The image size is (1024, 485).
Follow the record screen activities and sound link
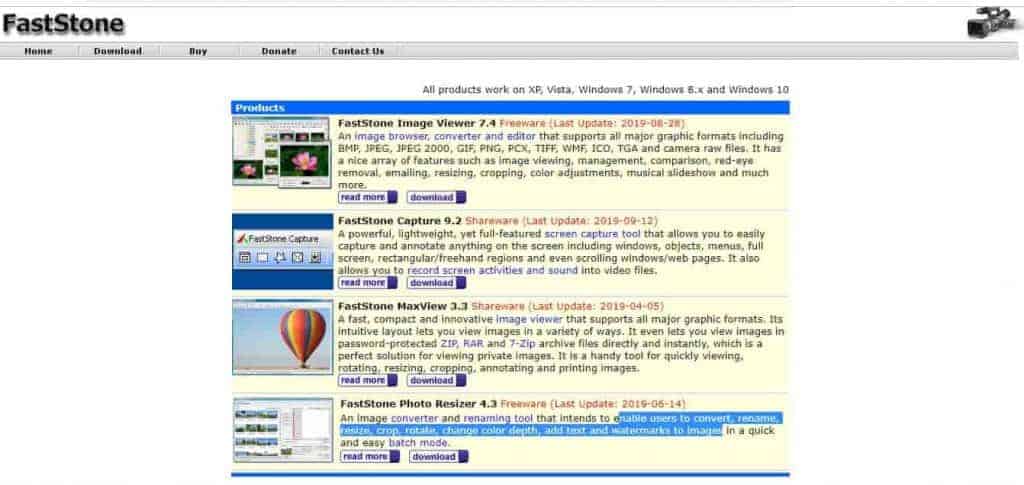[x=492, y=270]
